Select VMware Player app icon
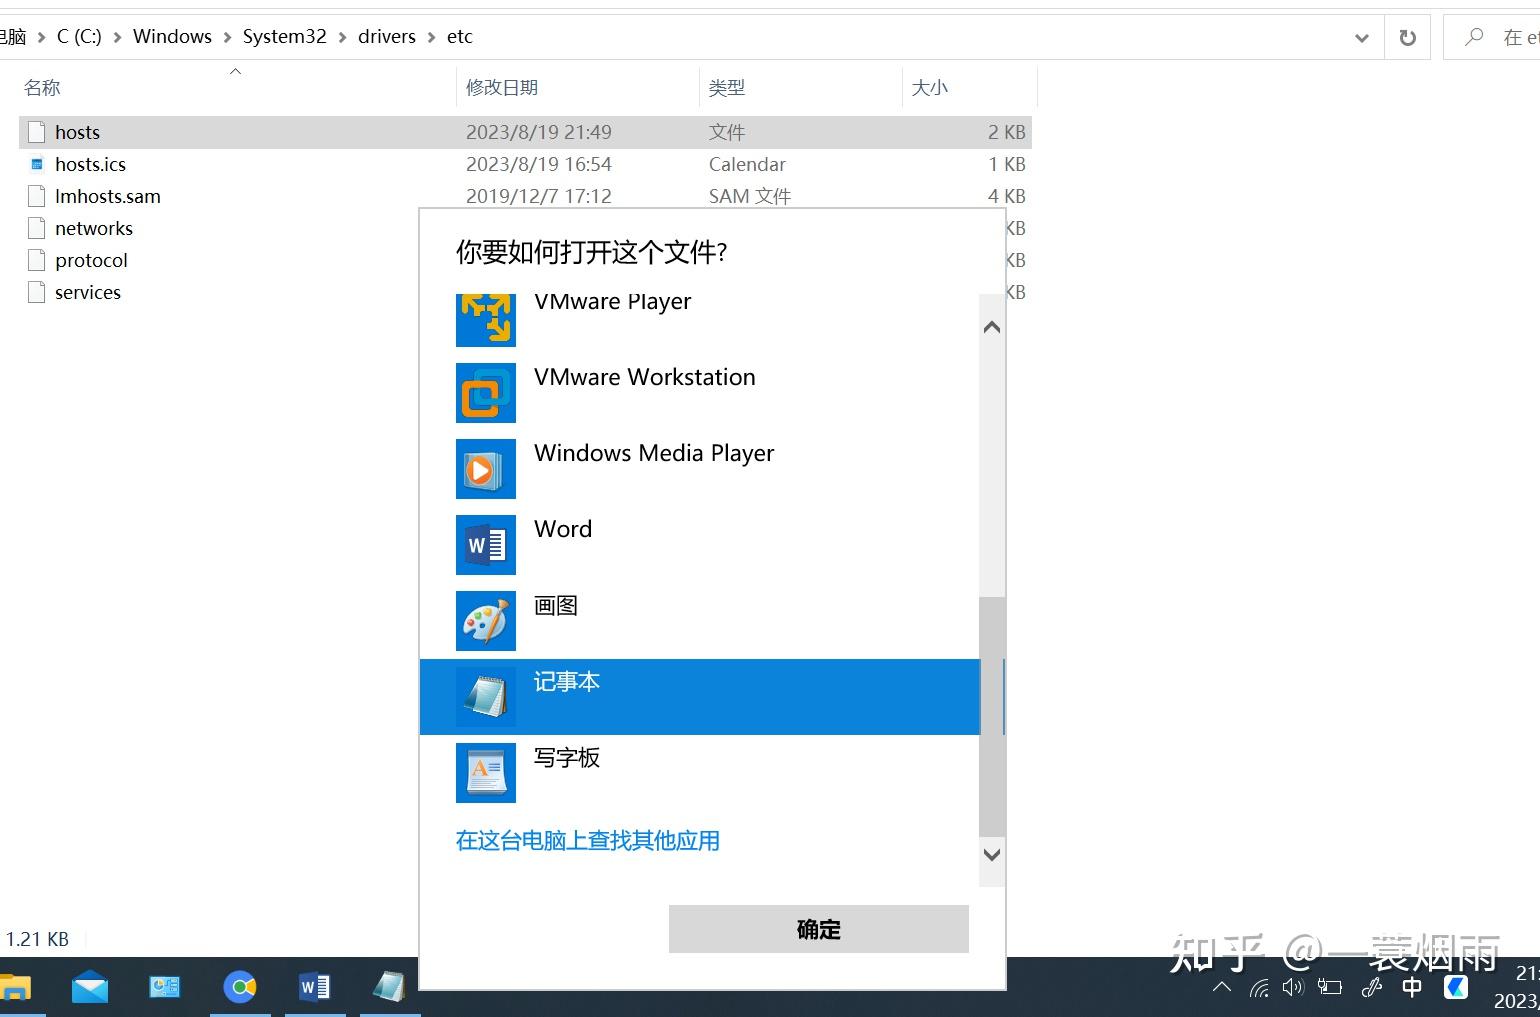This screenshot has width=1540, height=1017. (x=486, y=320)
